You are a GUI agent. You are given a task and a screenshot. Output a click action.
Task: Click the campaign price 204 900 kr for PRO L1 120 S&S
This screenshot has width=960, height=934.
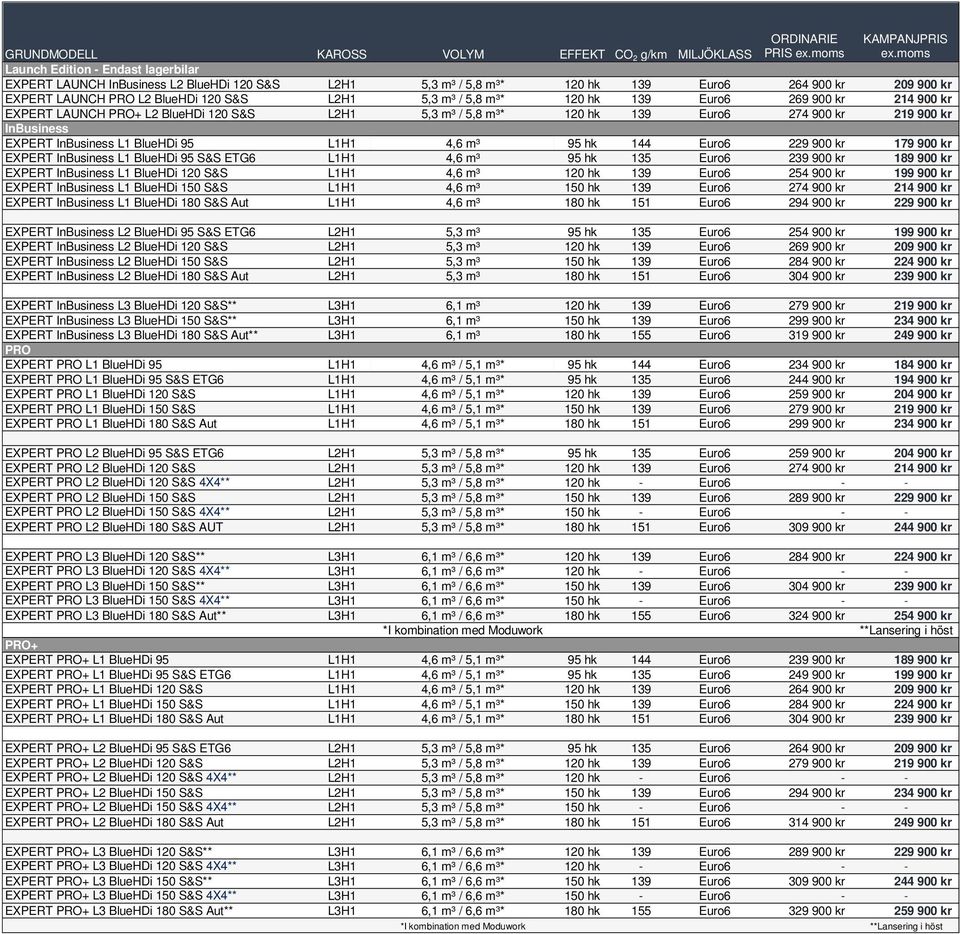(923, 394)
